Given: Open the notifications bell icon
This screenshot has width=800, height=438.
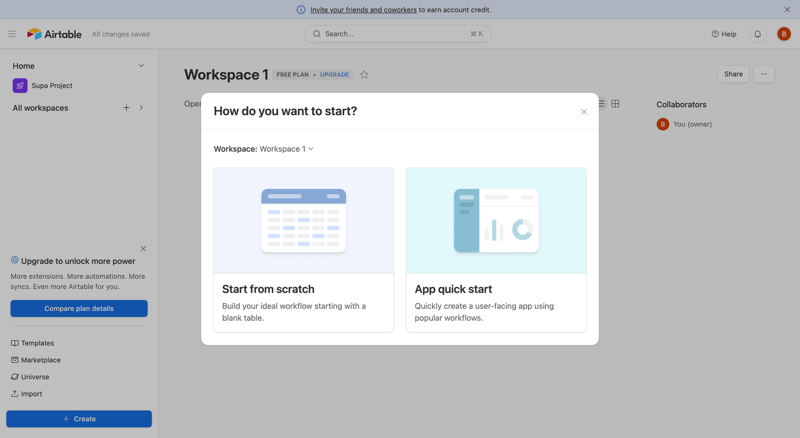Looking at the screenshot, I should [758, 34].
